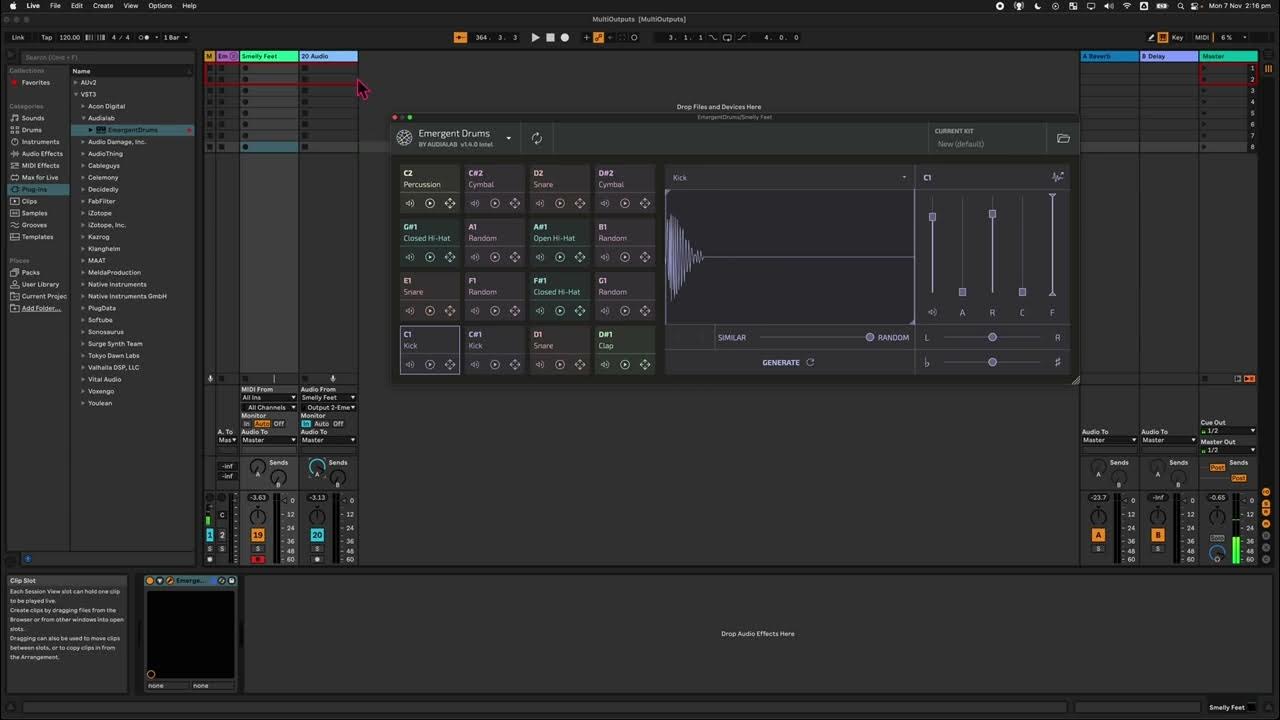Screen dimensions: 1280x720
Task: Toggle the track 20 activator button
Action: tap(317, 535)
